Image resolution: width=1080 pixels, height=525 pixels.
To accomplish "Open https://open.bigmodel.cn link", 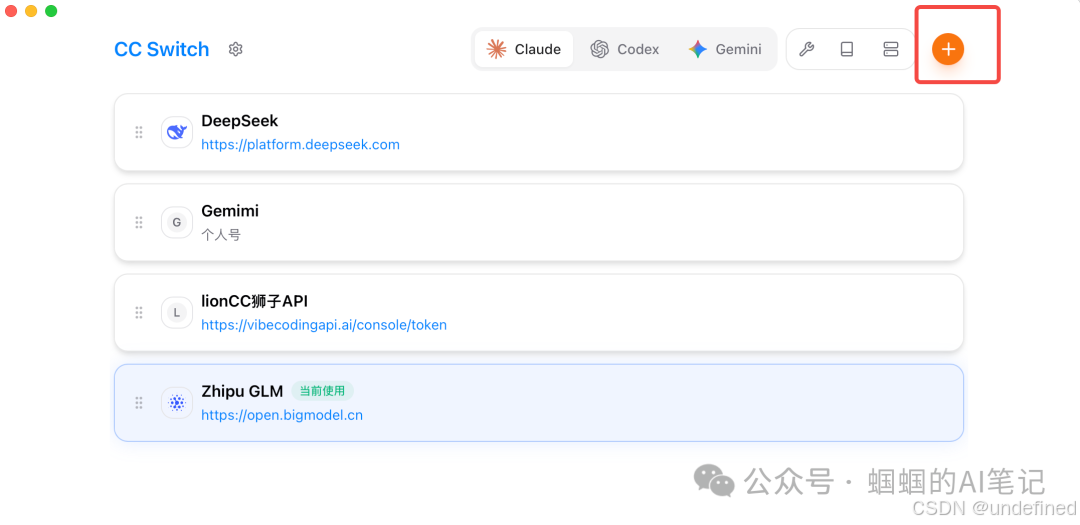I will coord(282,415).
